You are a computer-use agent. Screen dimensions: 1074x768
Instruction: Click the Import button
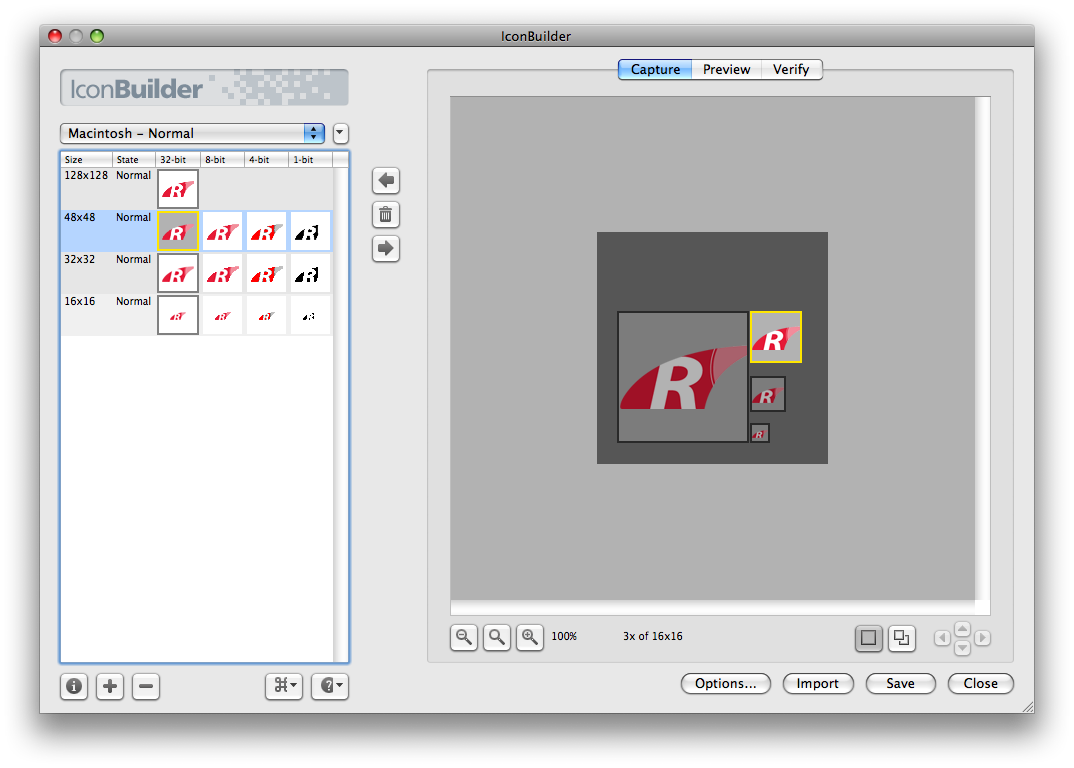(x=818, y=683)
